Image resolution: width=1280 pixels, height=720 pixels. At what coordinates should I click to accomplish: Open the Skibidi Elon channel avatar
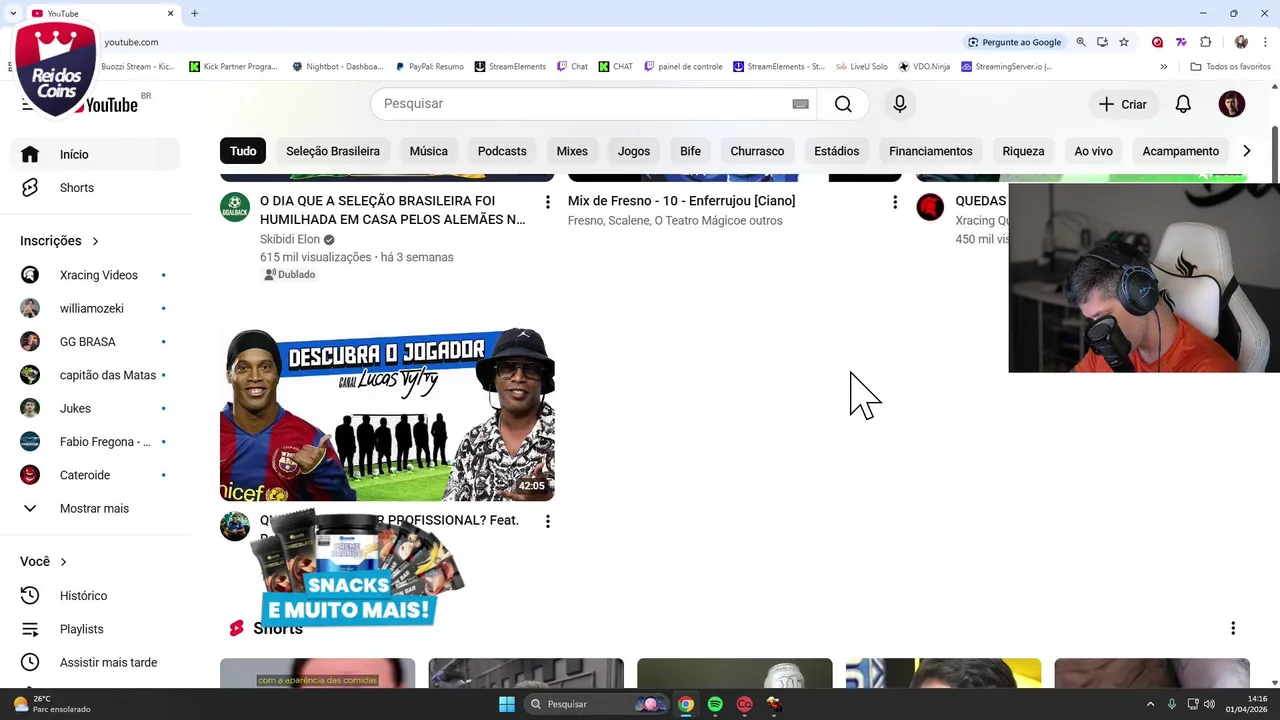[x=235, y=207]
